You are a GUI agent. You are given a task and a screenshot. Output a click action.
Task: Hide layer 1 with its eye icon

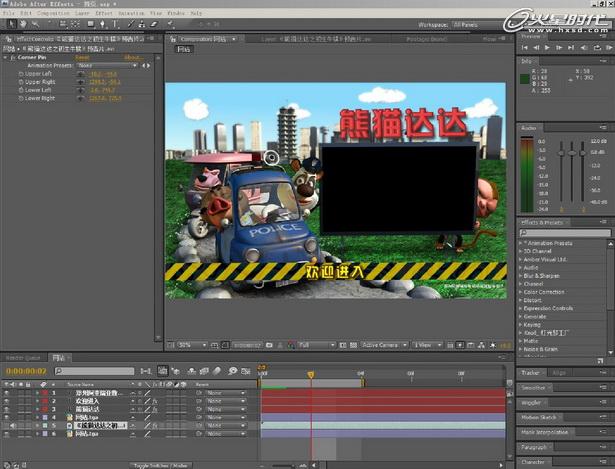tap(6, 393)
